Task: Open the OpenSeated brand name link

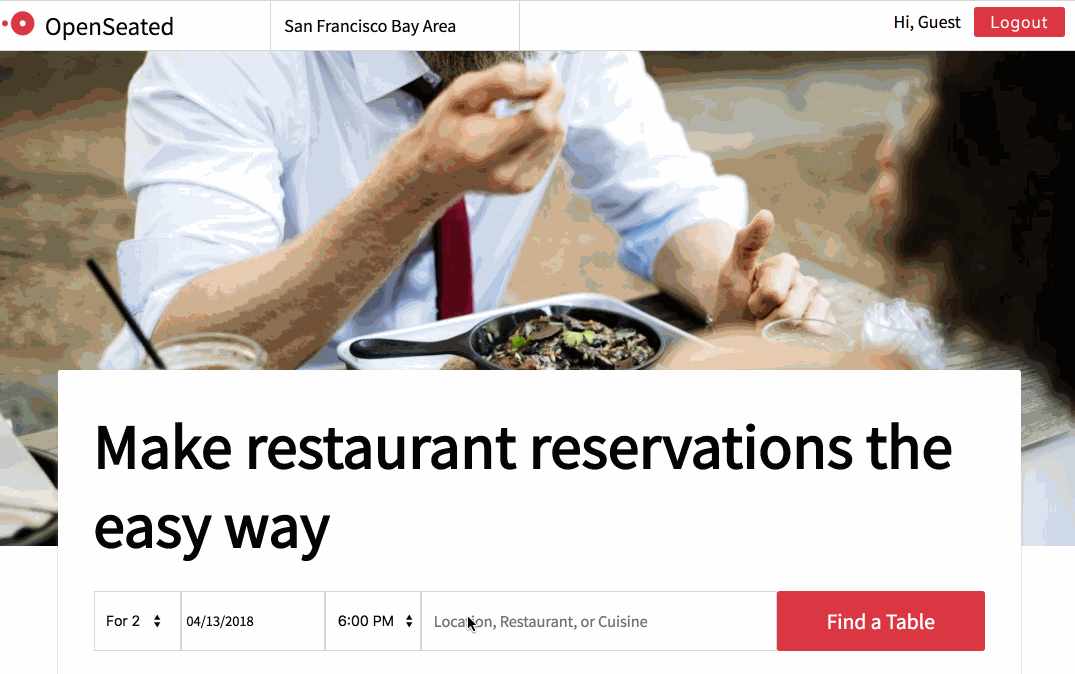Action: click(109, 27)
